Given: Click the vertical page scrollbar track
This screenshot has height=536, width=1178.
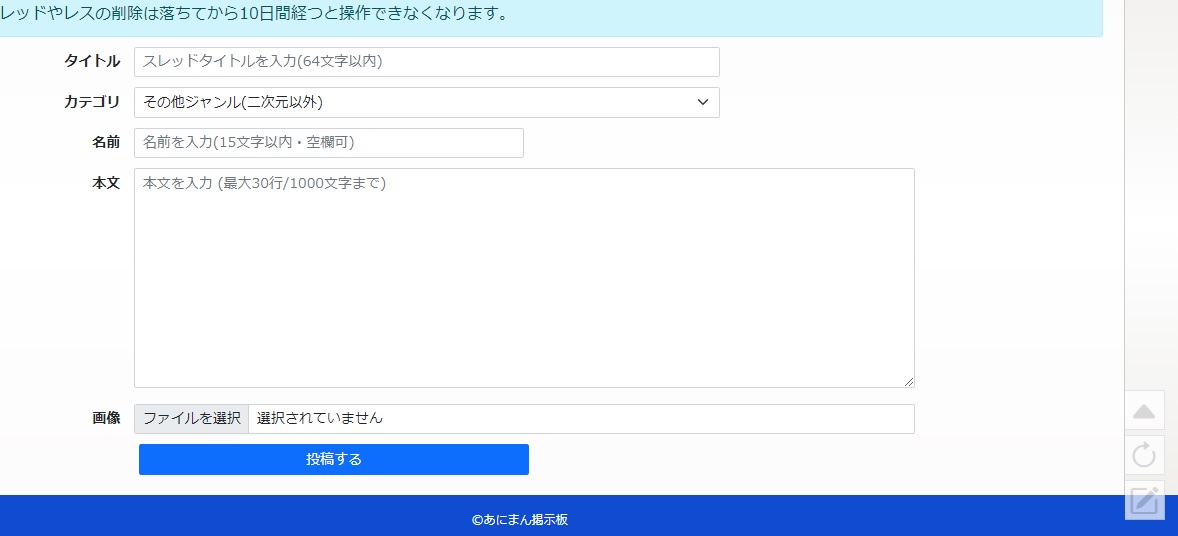Looking at the screenshot, I should pos(1150,200).
